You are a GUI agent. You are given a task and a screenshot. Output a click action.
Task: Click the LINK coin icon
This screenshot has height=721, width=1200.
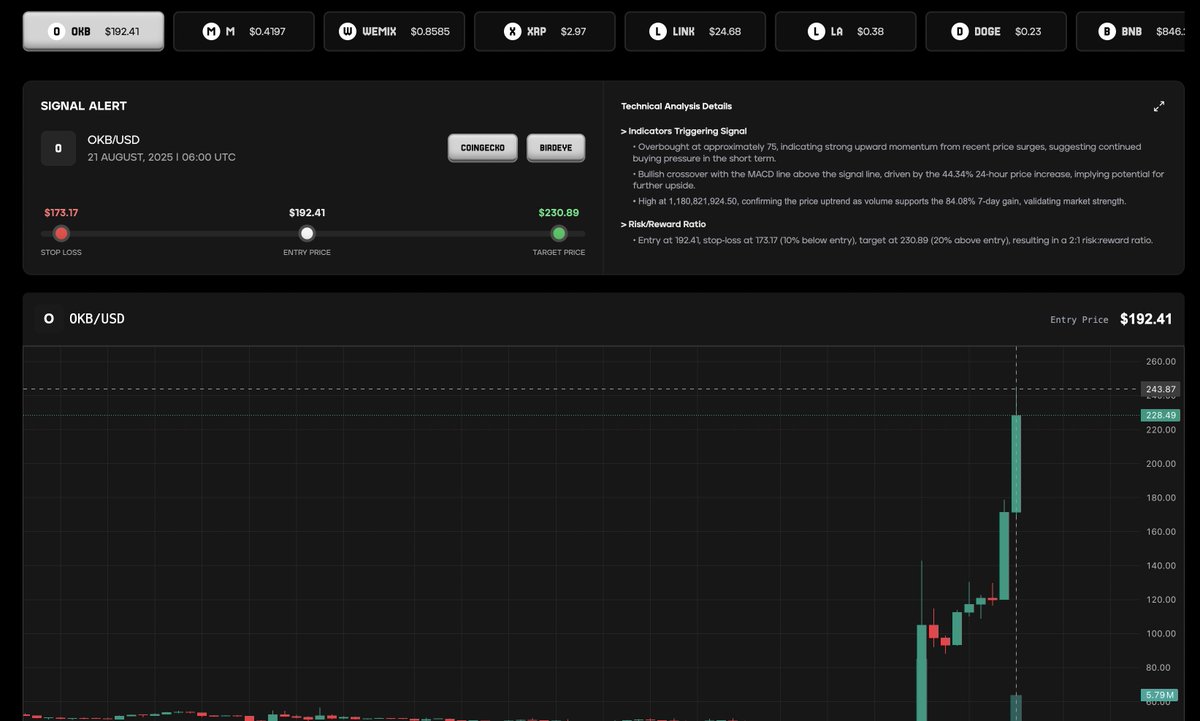pos(657,32)
